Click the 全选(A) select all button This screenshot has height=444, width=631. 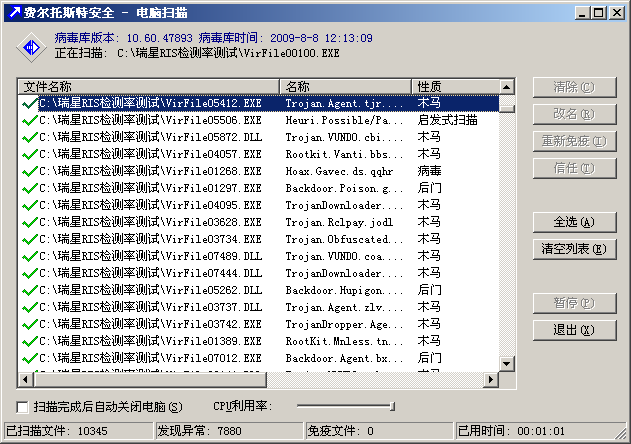(574, 222)
